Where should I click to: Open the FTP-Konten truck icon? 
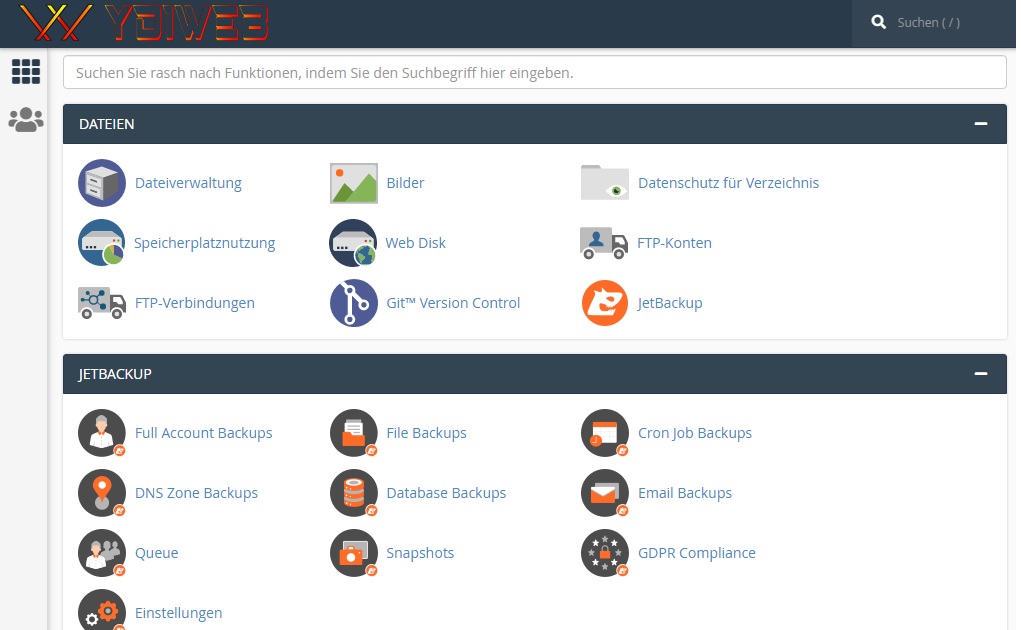tap(605, 243)
